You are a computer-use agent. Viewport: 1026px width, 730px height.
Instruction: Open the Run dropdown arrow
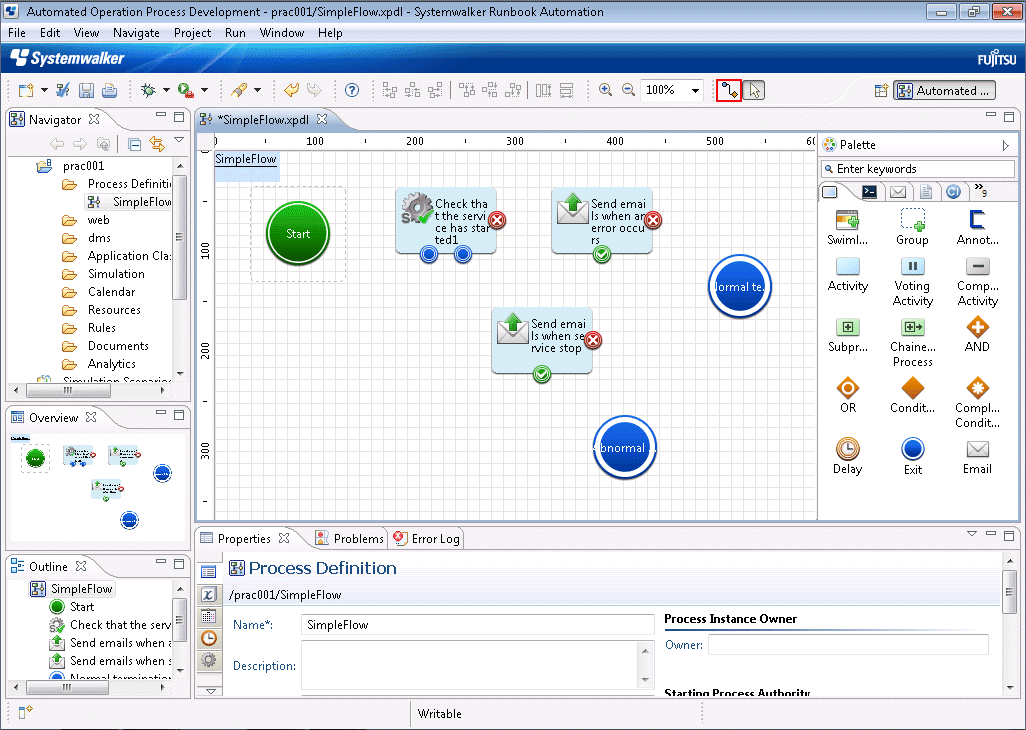click(x=204, y=90)
